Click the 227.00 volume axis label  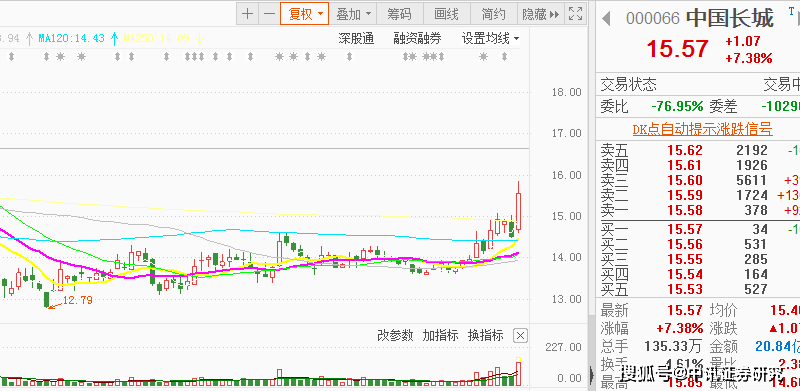coord(563,347)
